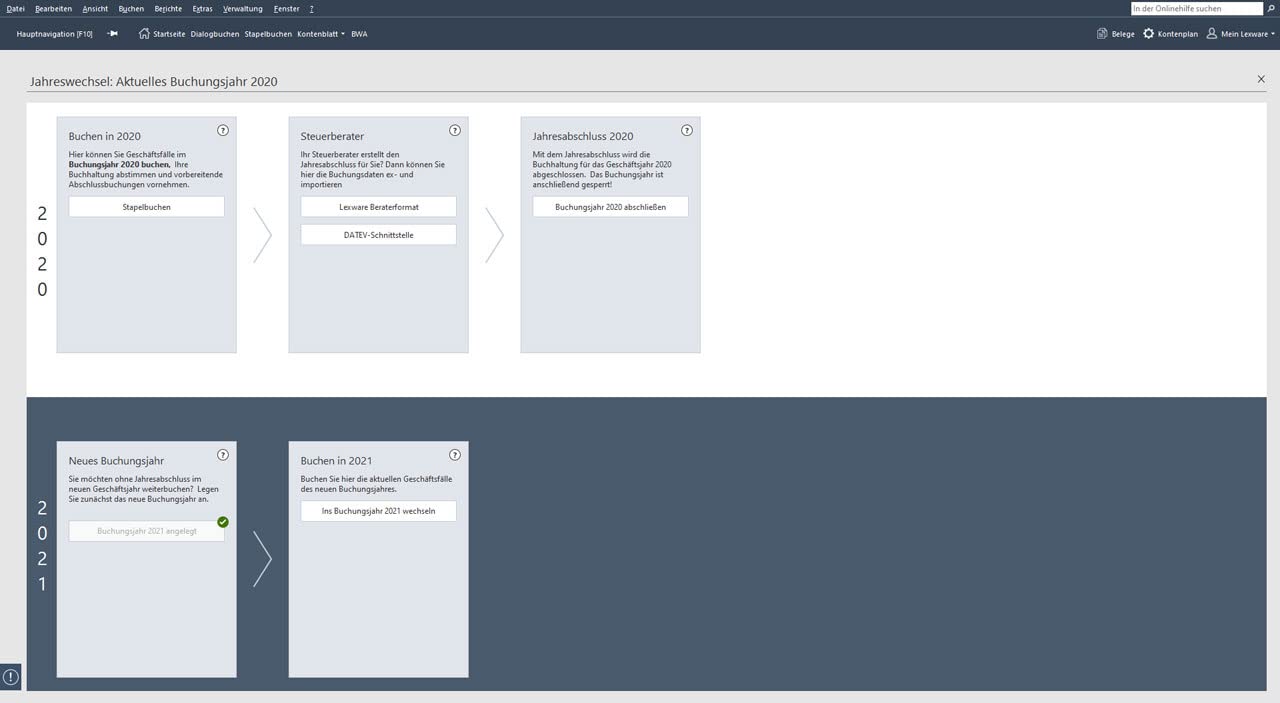Image resolution: width=1280 pixels, height=703 pixels.
Task: Click the Stapelbuchen button in the 2020 card
Action: [147, 207]
